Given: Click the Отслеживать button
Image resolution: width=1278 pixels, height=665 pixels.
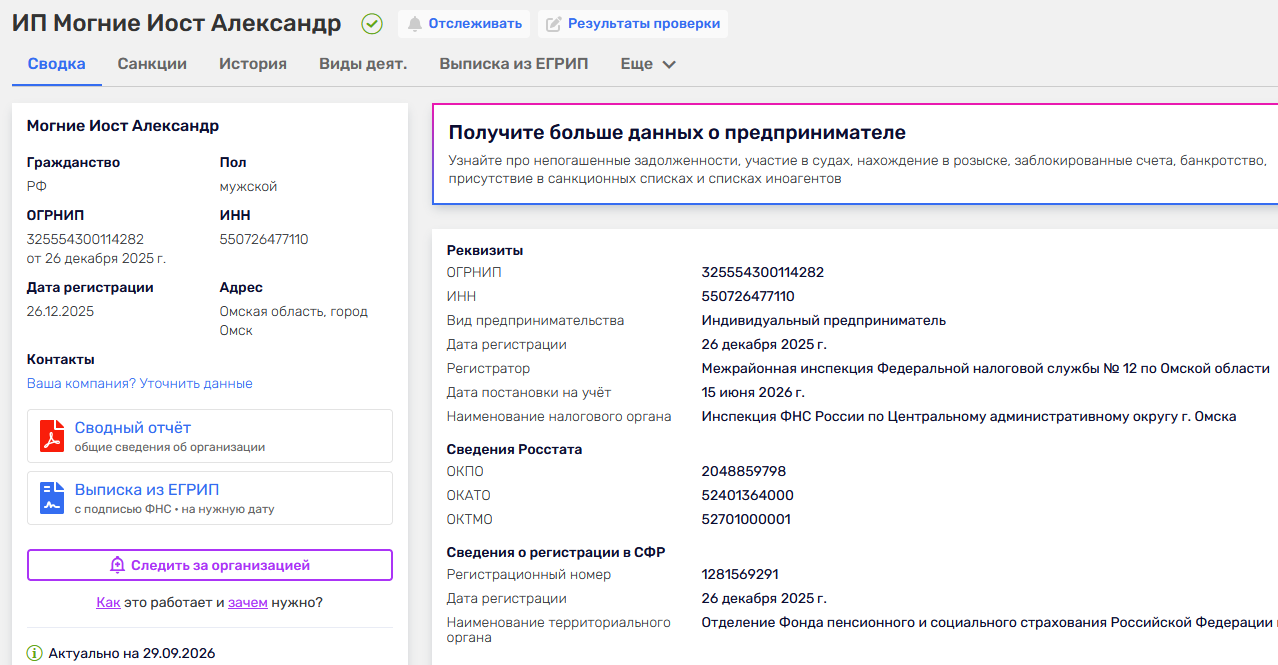Looking at the screenshot, I should 464,24.
